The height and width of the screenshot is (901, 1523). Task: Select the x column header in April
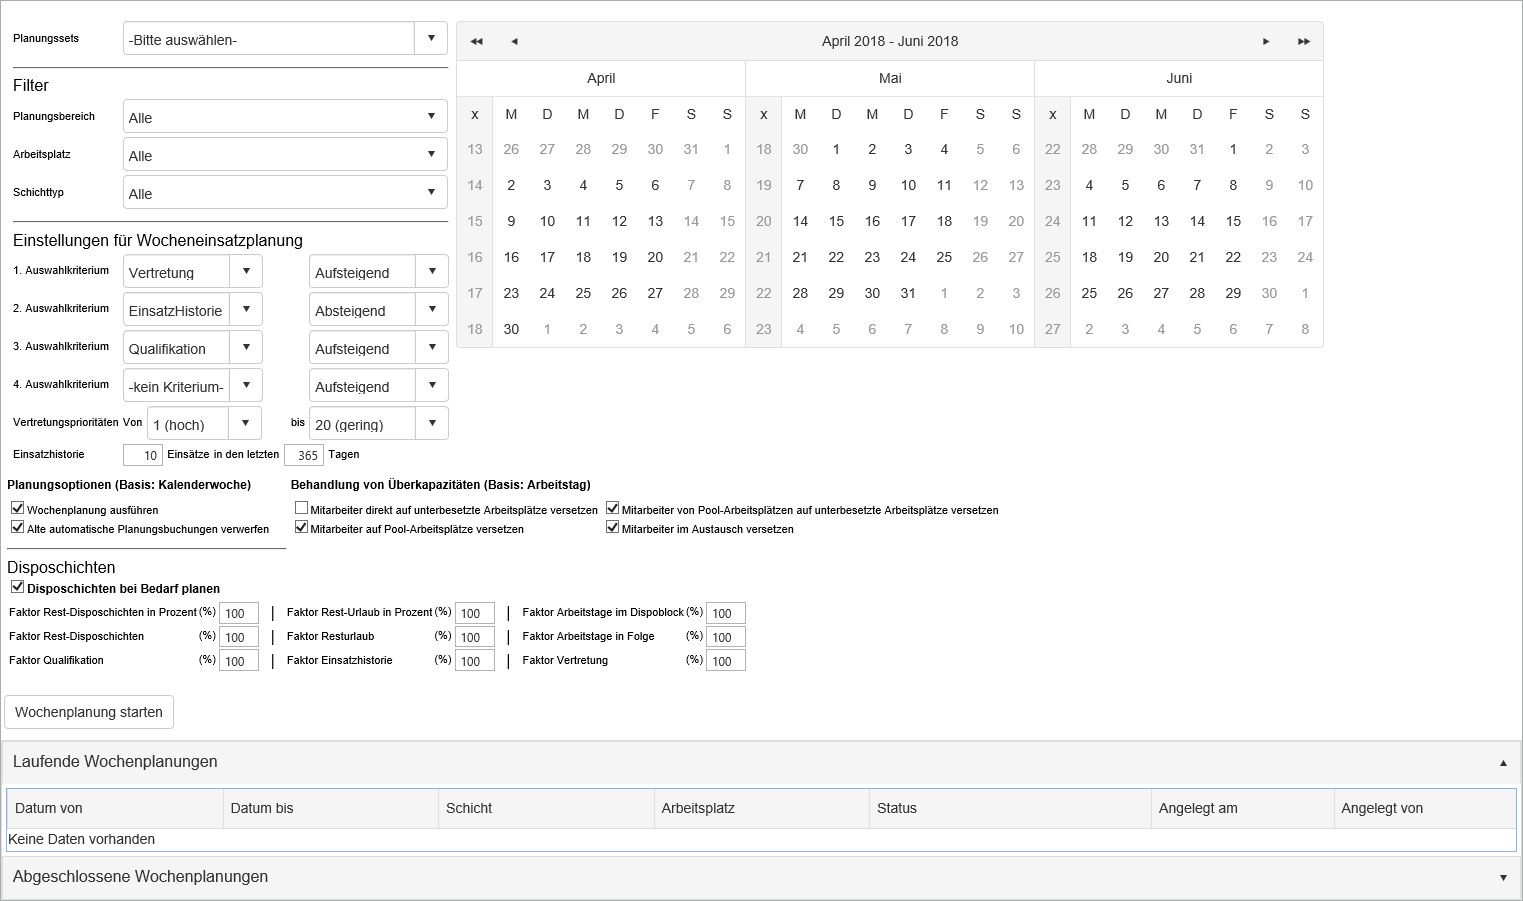475,114
